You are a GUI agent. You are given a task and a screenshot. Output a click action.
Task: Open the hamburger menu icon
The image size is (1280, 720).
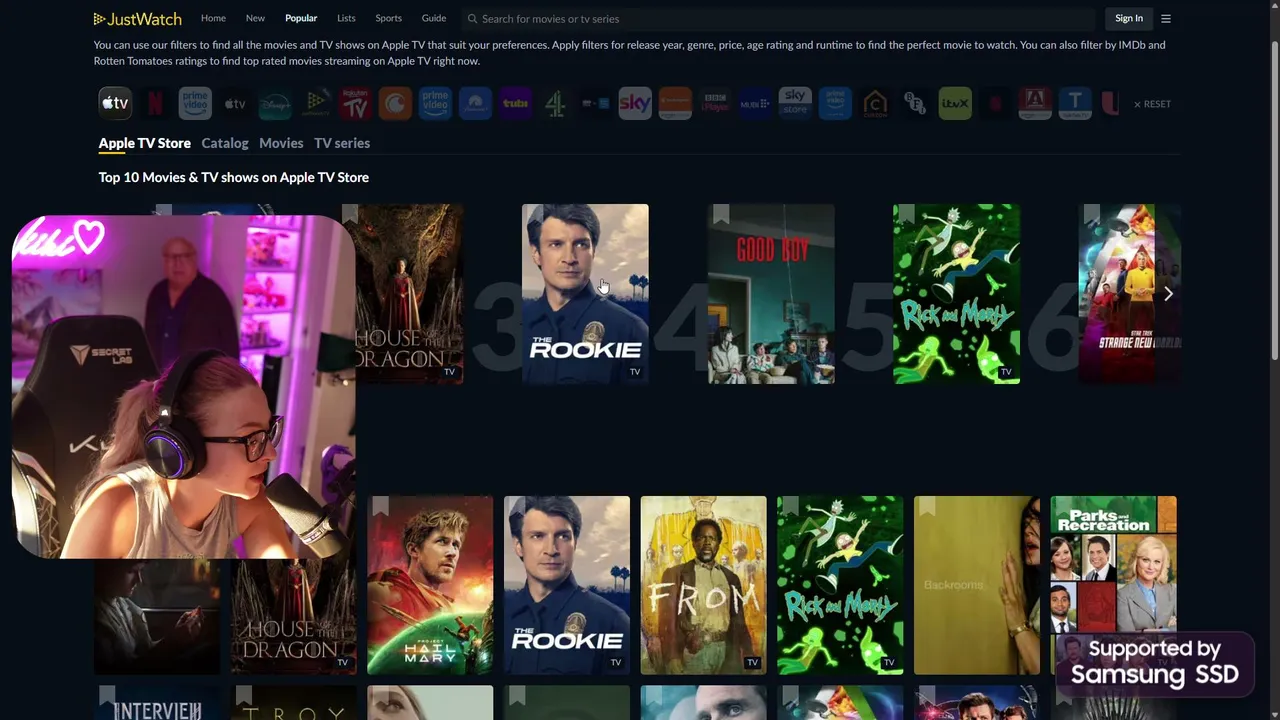(x=1166, y=19)
